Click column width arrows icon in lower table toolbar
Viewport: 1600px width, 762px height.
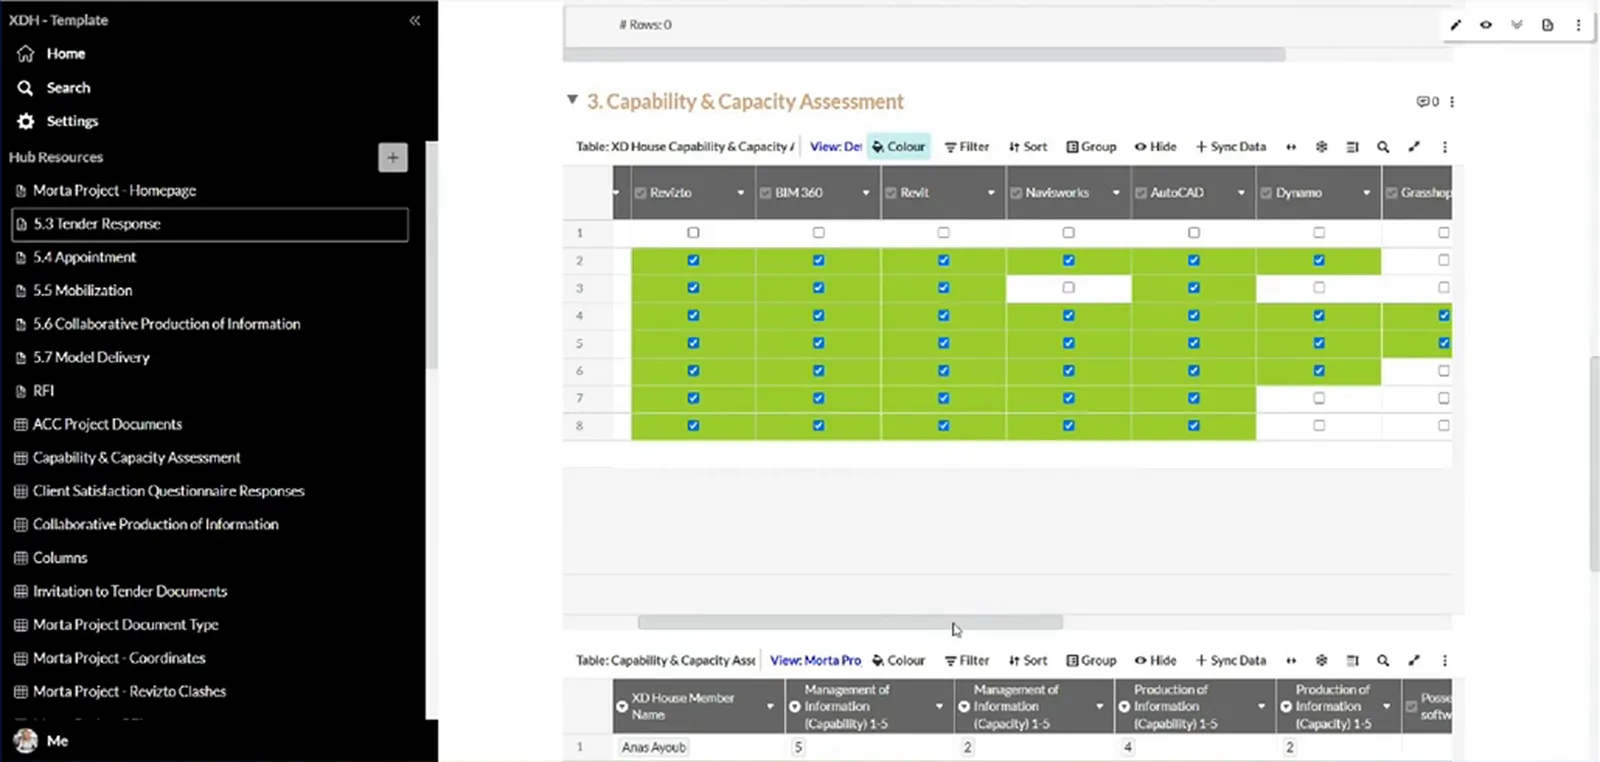click(1291, 661)
